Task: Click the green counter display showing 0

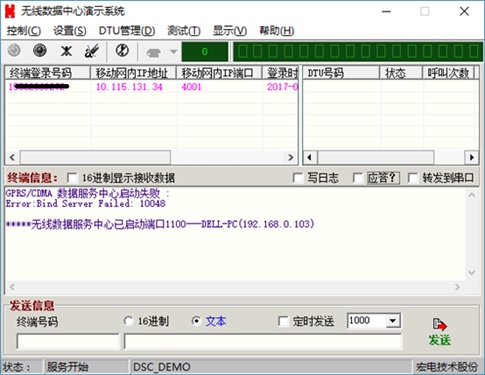Action: 205,52
